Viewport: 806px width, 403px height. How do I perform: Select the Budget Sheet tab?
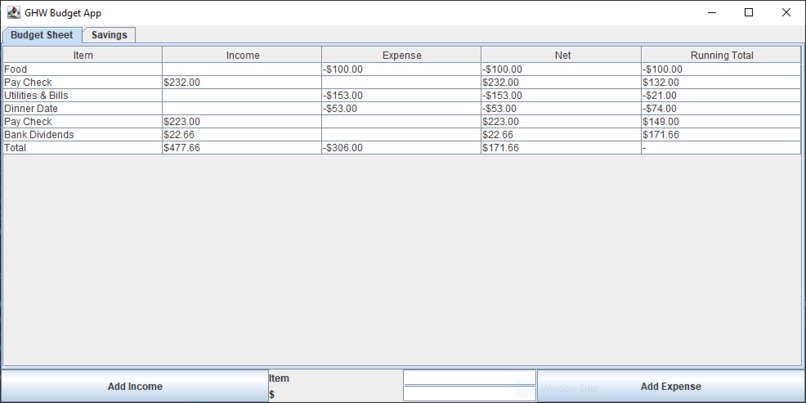tap(42, 35)
